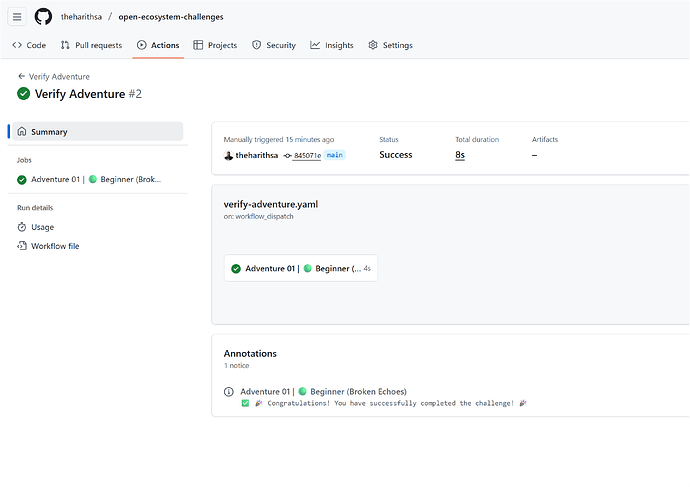
Task: Click the green success check by run title
Action: click(23, 94)
